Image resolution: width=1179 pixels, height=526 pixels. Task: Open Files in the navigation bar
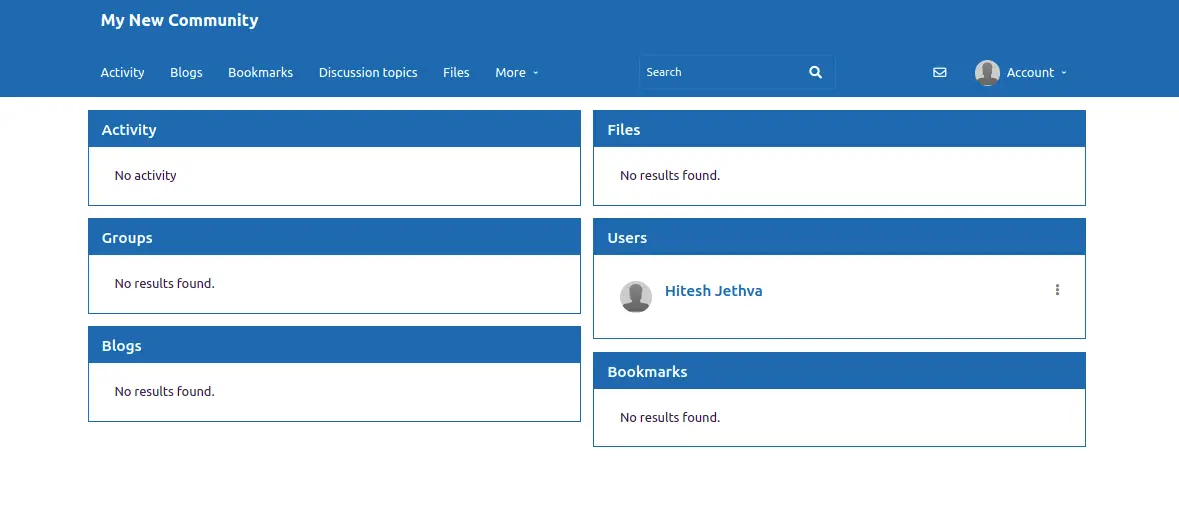(x=456, y=73)
